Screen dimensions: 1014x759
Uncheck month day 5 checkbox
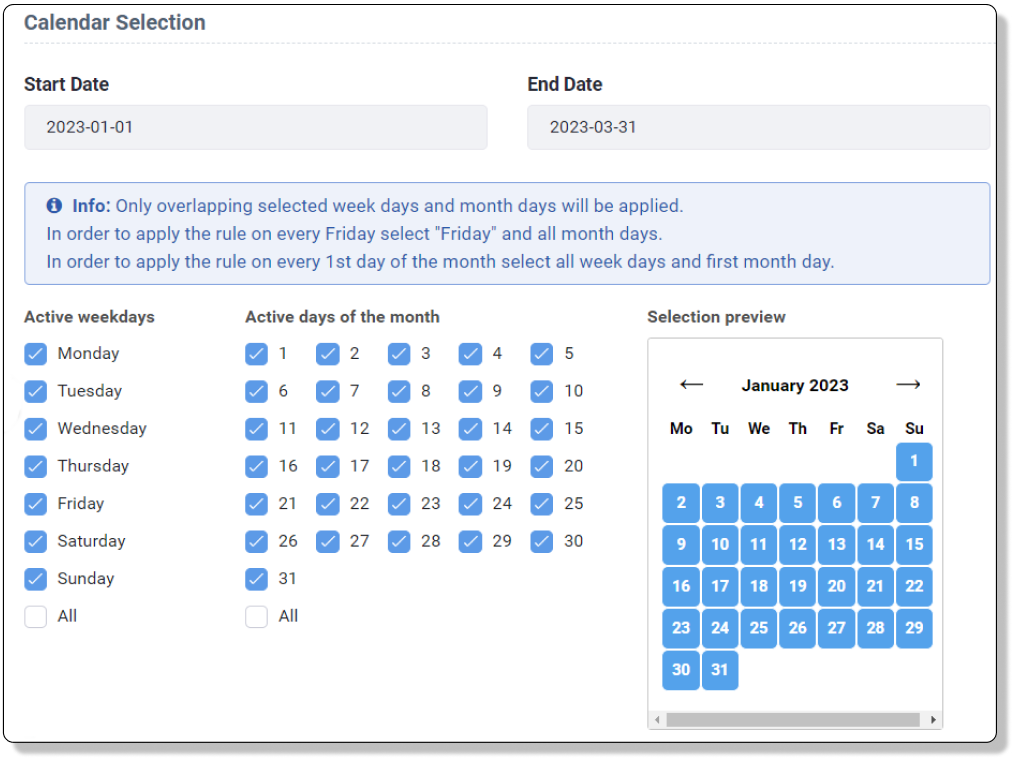point(542,354)
